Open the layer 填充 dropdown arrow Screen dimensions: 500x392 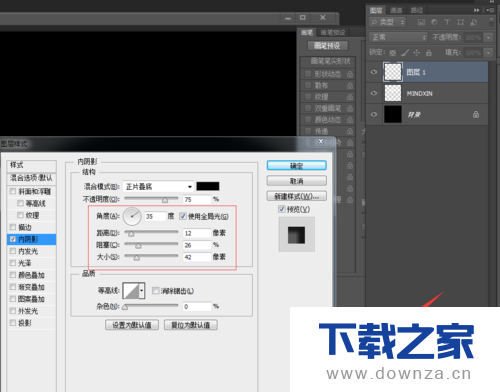click(x=488, y=53)
